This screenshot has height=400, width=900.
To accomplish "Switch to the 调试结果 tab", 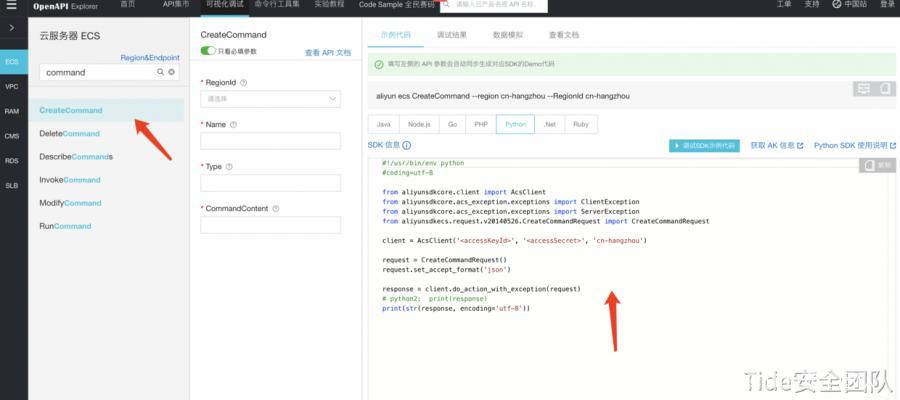I will (452, 34).
